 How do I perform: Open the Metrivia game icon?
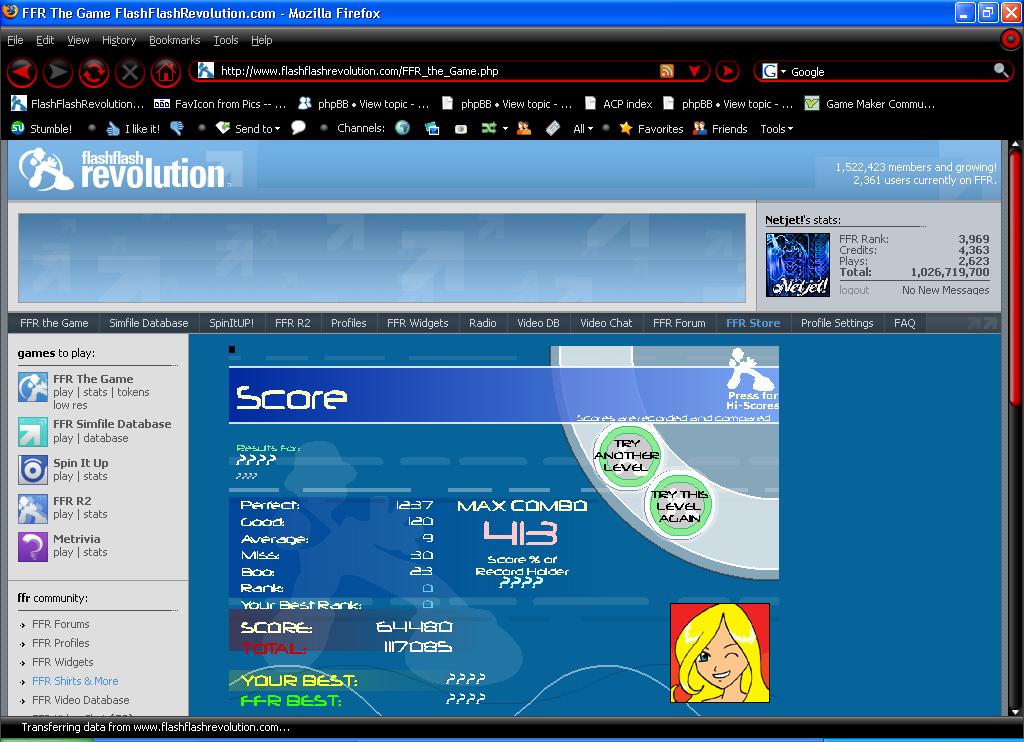(33, 547)
